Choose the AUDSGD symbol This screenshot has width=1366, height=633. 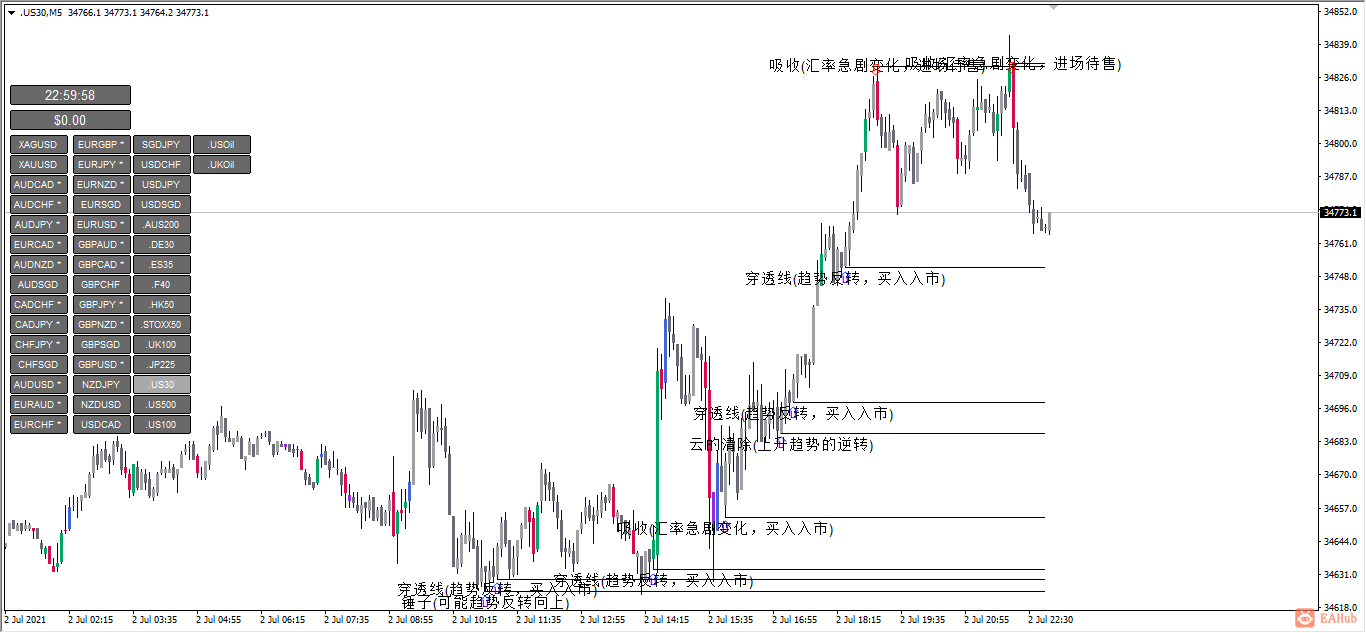tap(39, 285)
